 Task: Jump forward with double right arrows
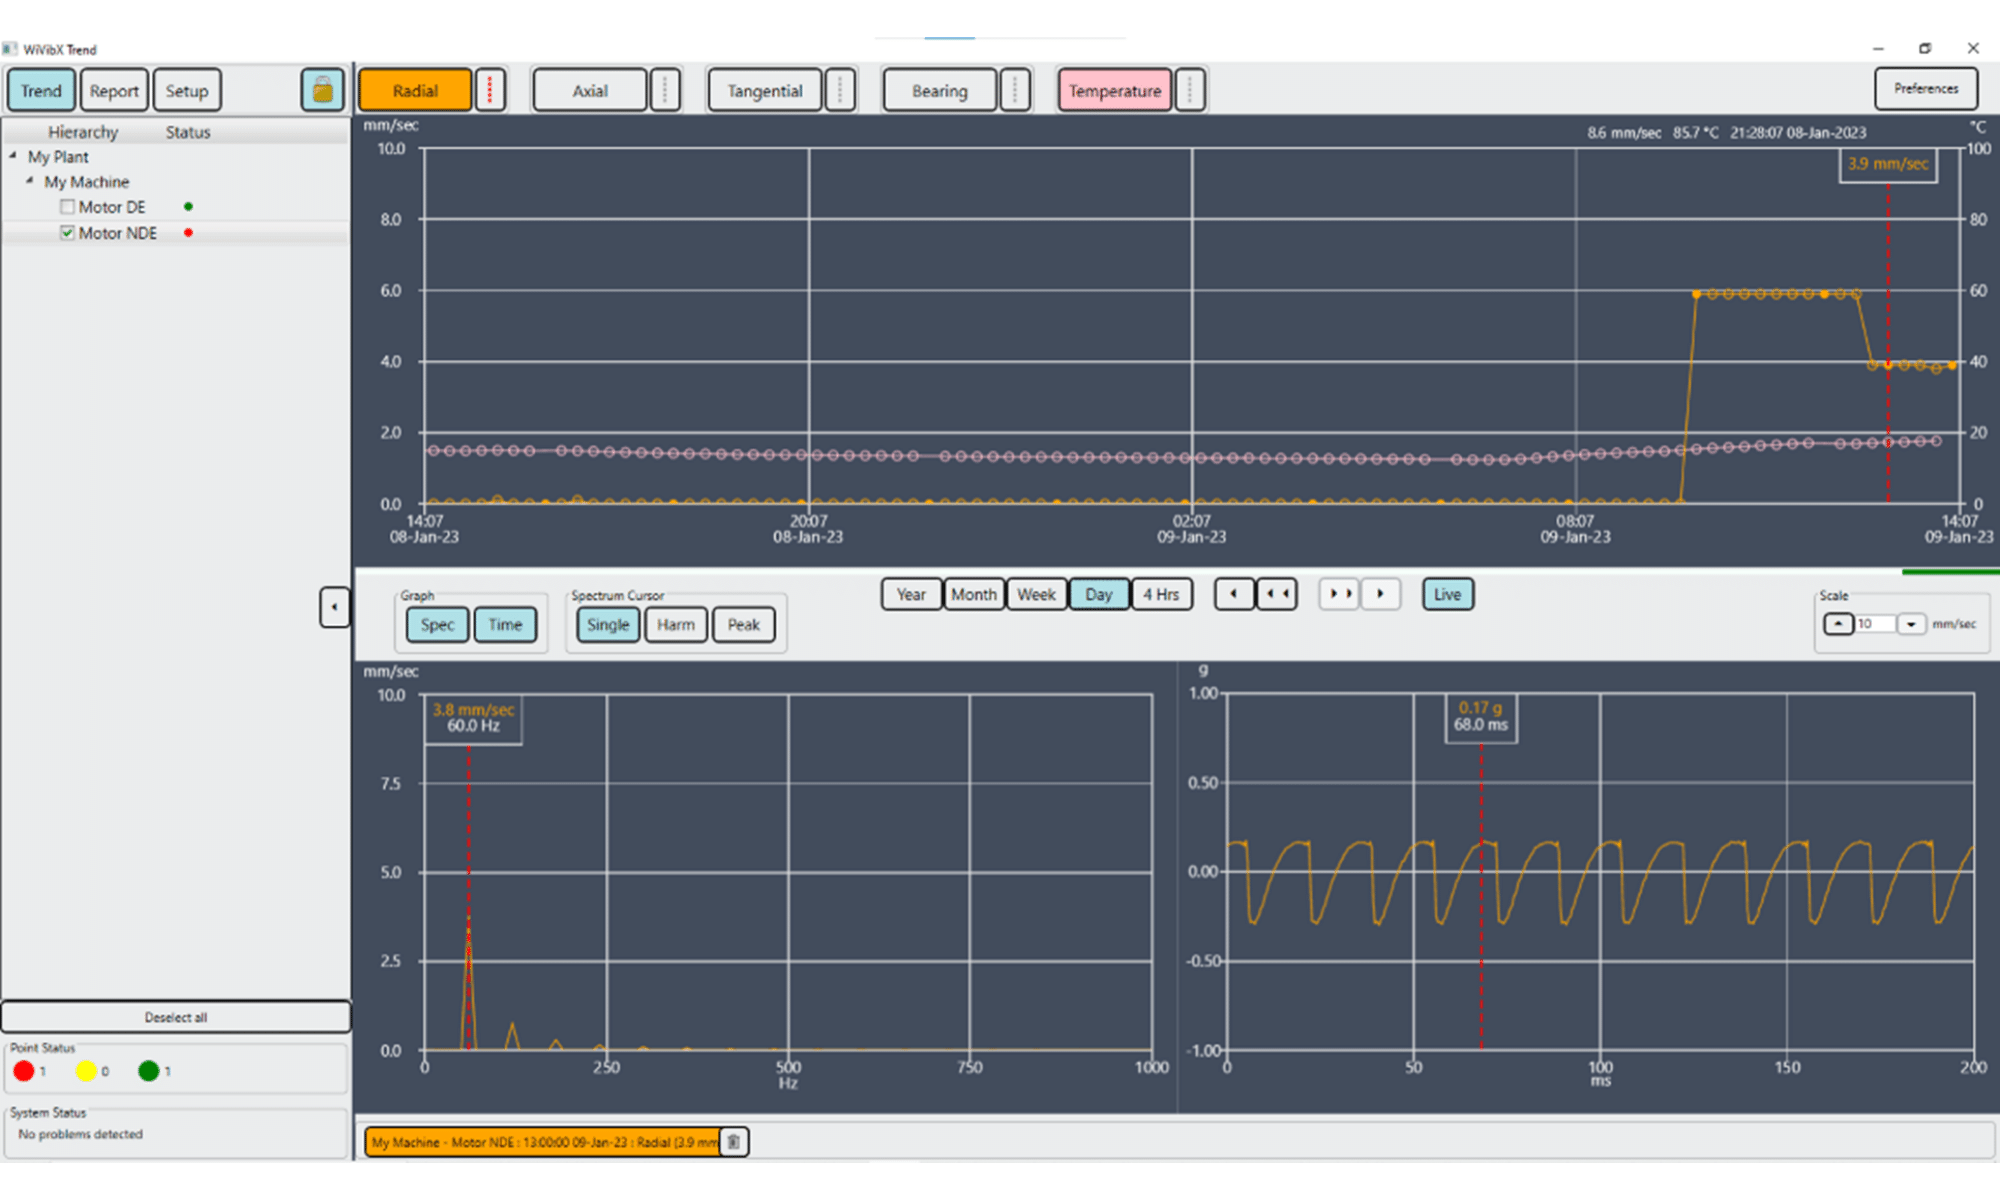click(1340, 594)
